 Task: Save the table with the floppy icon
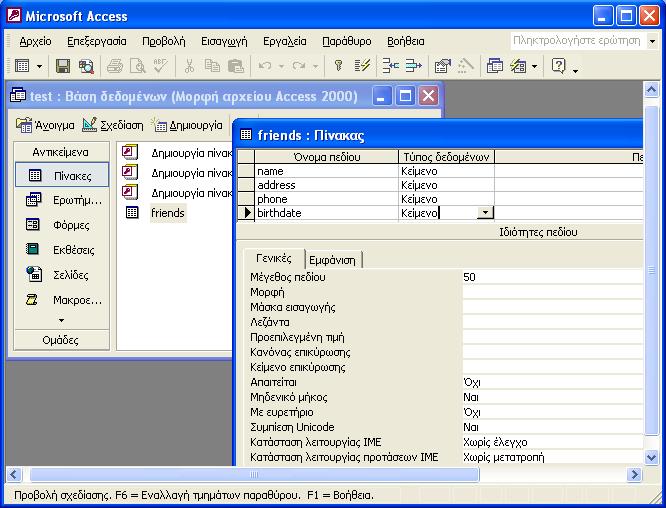pyautogui.click(x=63, y=66)
